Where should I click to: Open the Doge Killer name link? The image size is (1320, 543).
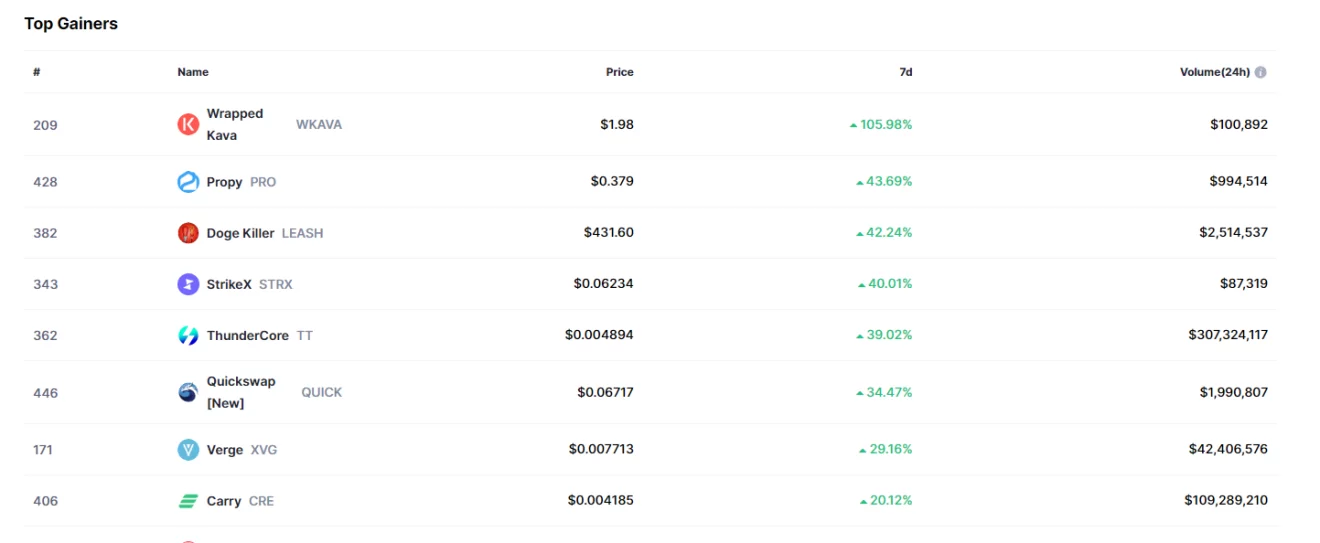pyautogui.click(x=240, y=233)
